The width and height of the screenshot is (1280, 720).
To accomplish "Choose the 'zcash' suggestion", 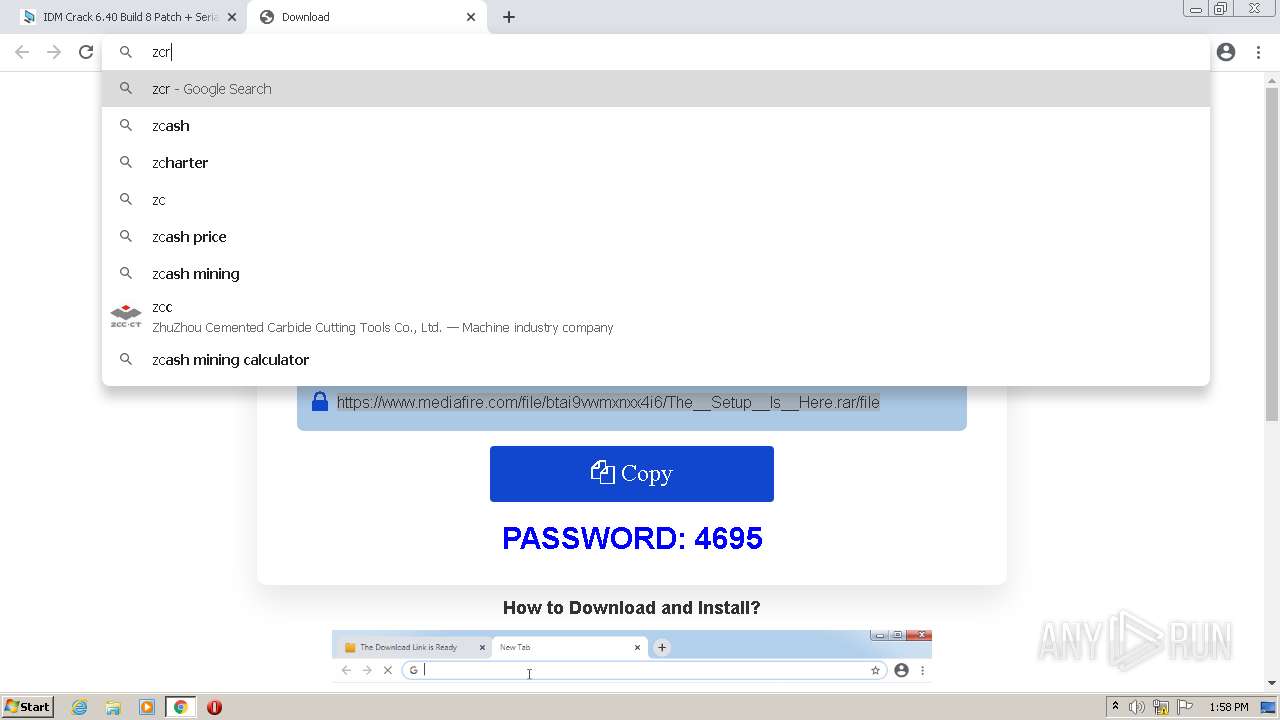I will coord(655,126).
